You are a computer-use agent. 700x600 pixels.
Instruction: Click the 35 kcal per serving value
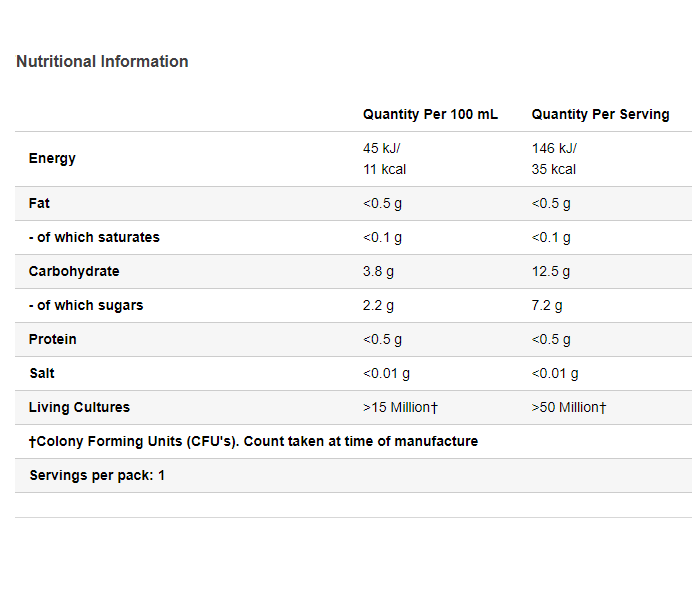coord(554,170)
